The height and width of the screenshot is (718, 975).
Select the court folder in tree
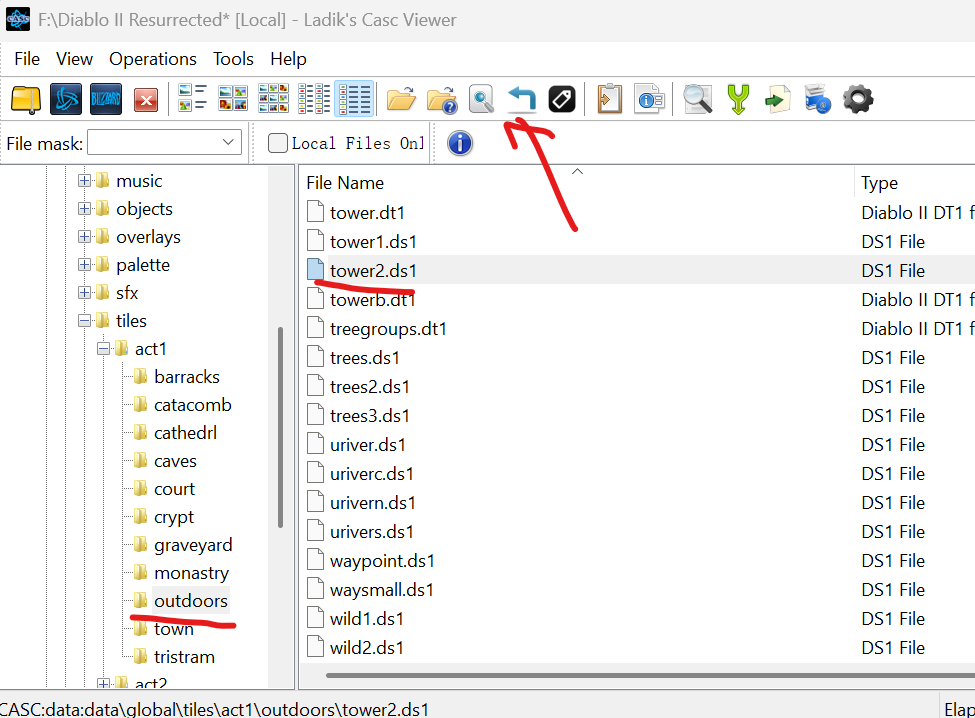pos(174,489)
